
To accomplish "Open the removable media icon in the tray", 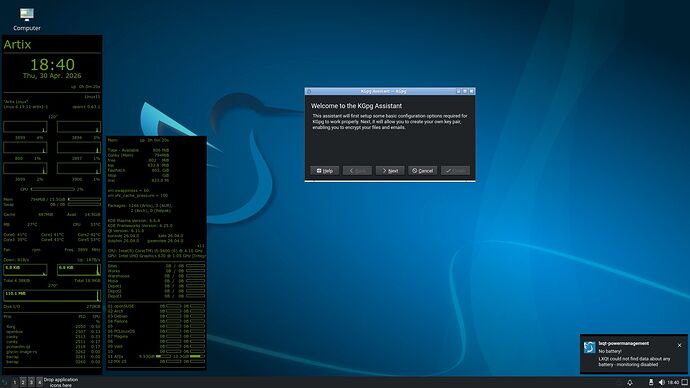I will point(651,382).
